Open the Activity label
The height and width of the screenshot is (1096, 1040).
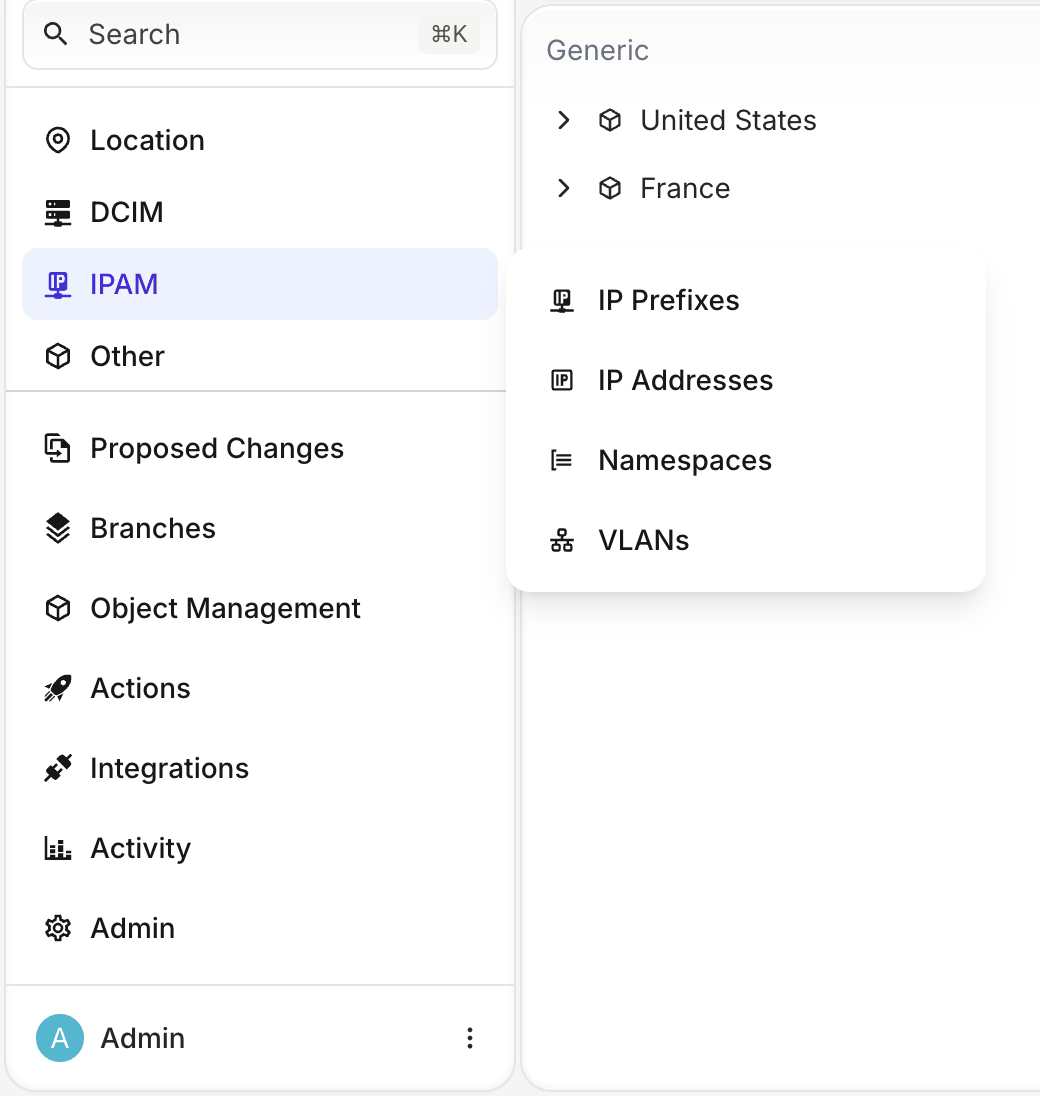pyautogui.click(x=140, y=849)
